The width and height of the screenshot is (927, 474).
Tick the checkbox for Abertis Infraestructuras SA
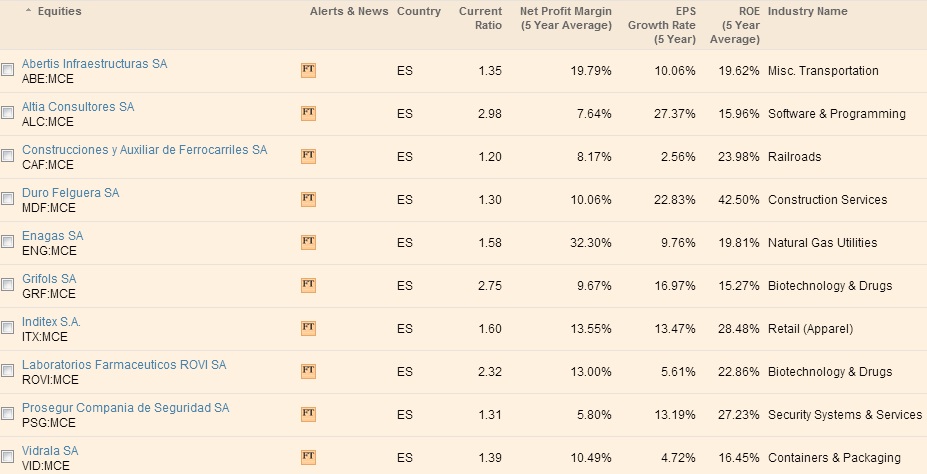pos(8,71)
